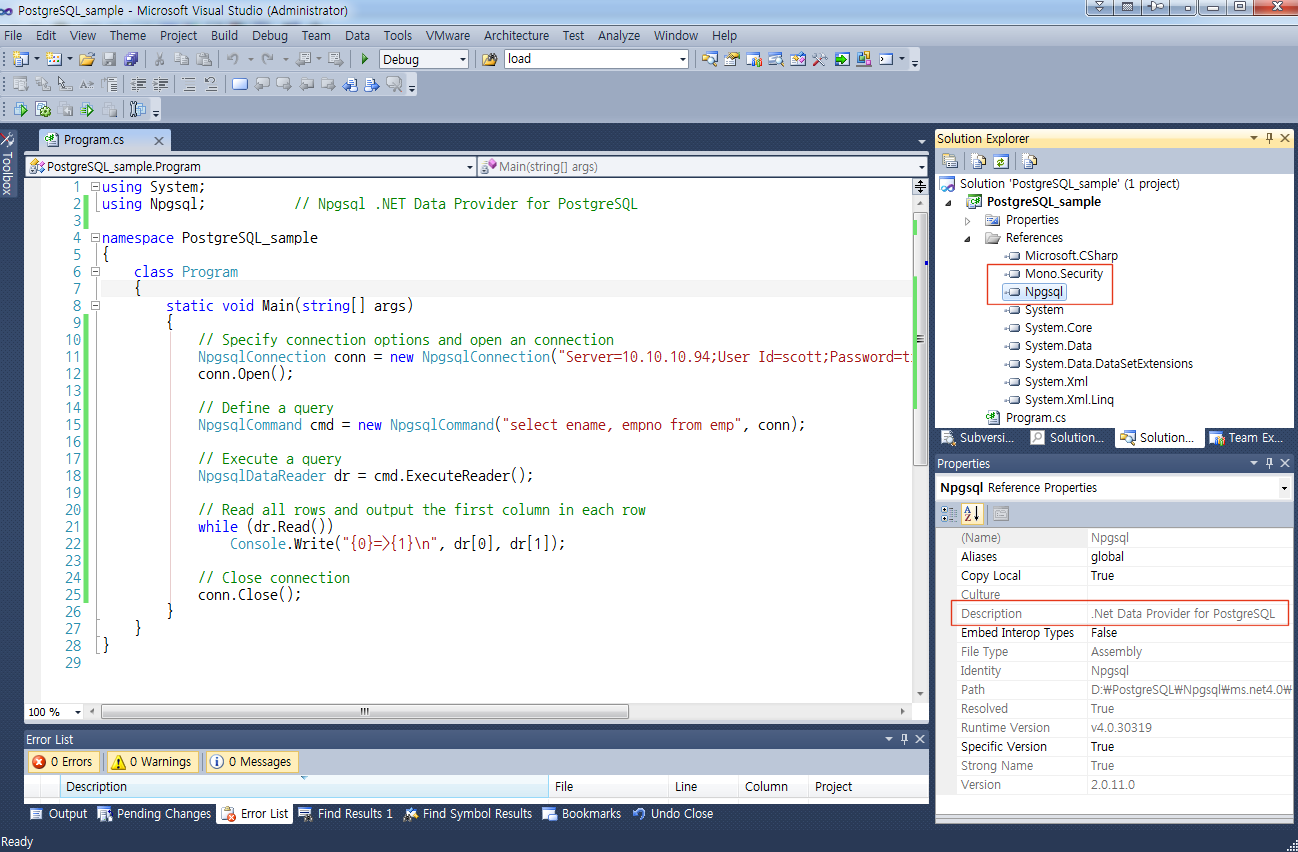Toggle the 0 Errors filter

[63, 762]
